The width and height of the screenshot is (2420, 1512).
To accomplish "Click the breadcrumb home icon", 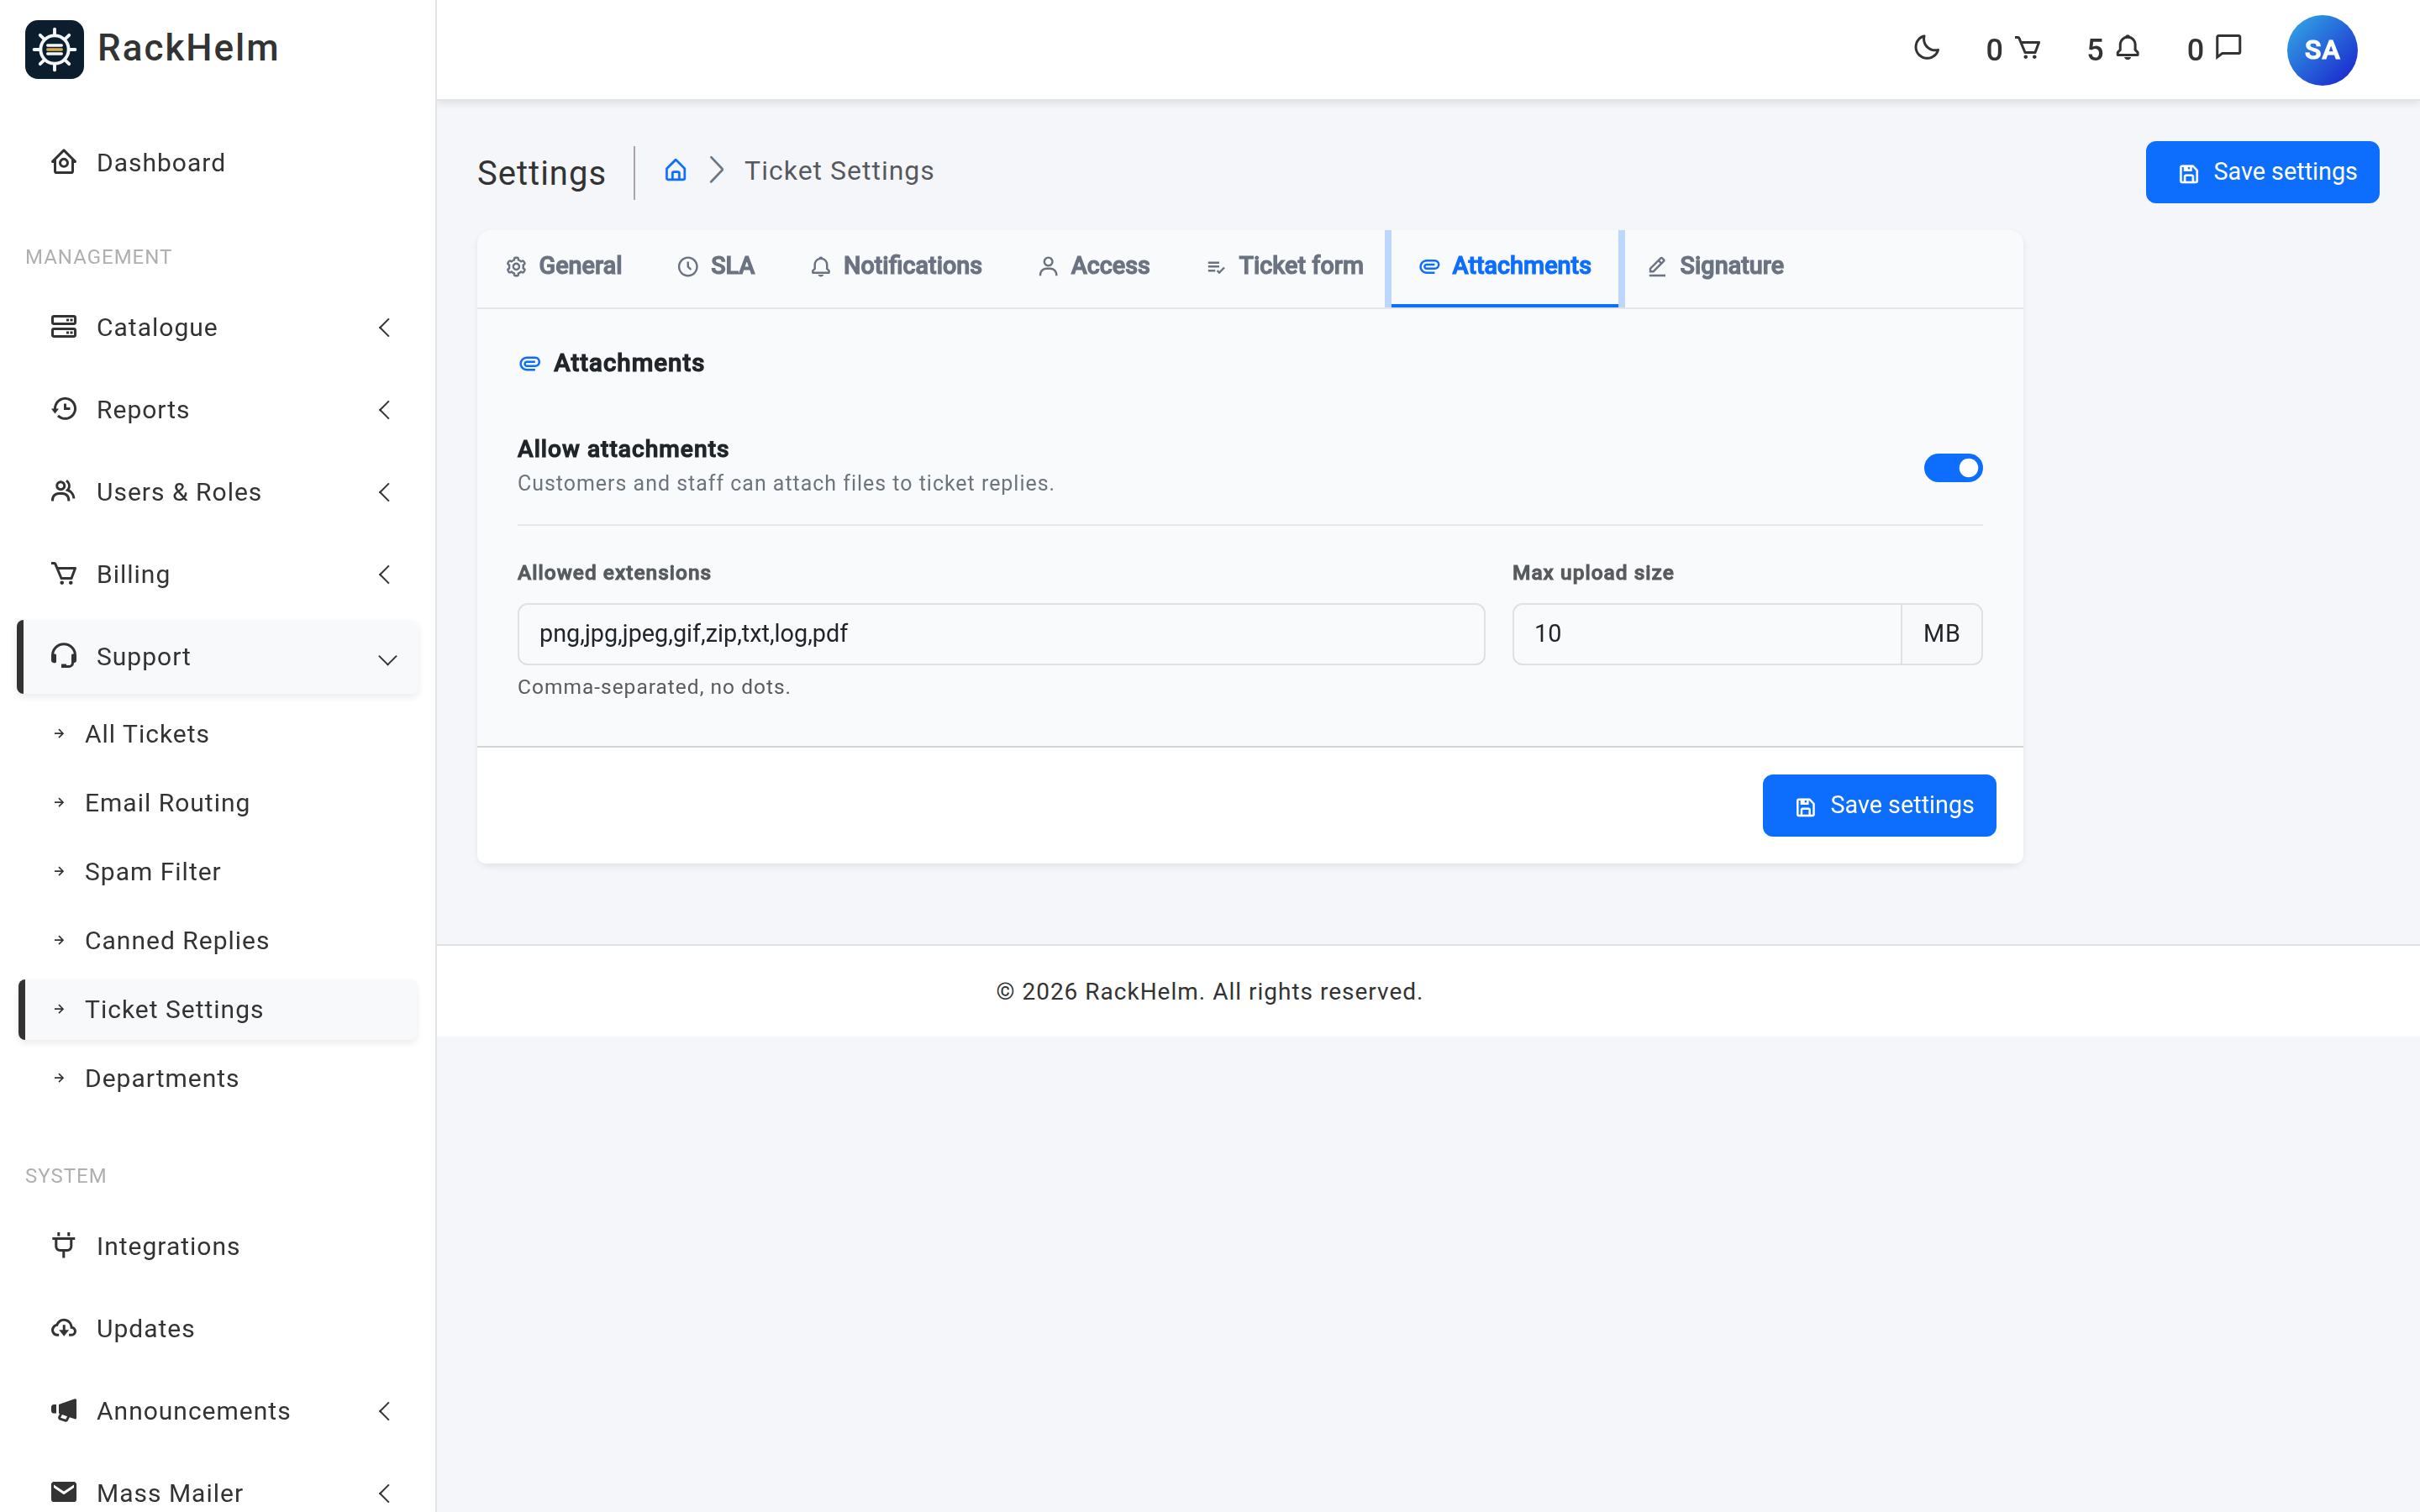I will click(x=676, y=170).
